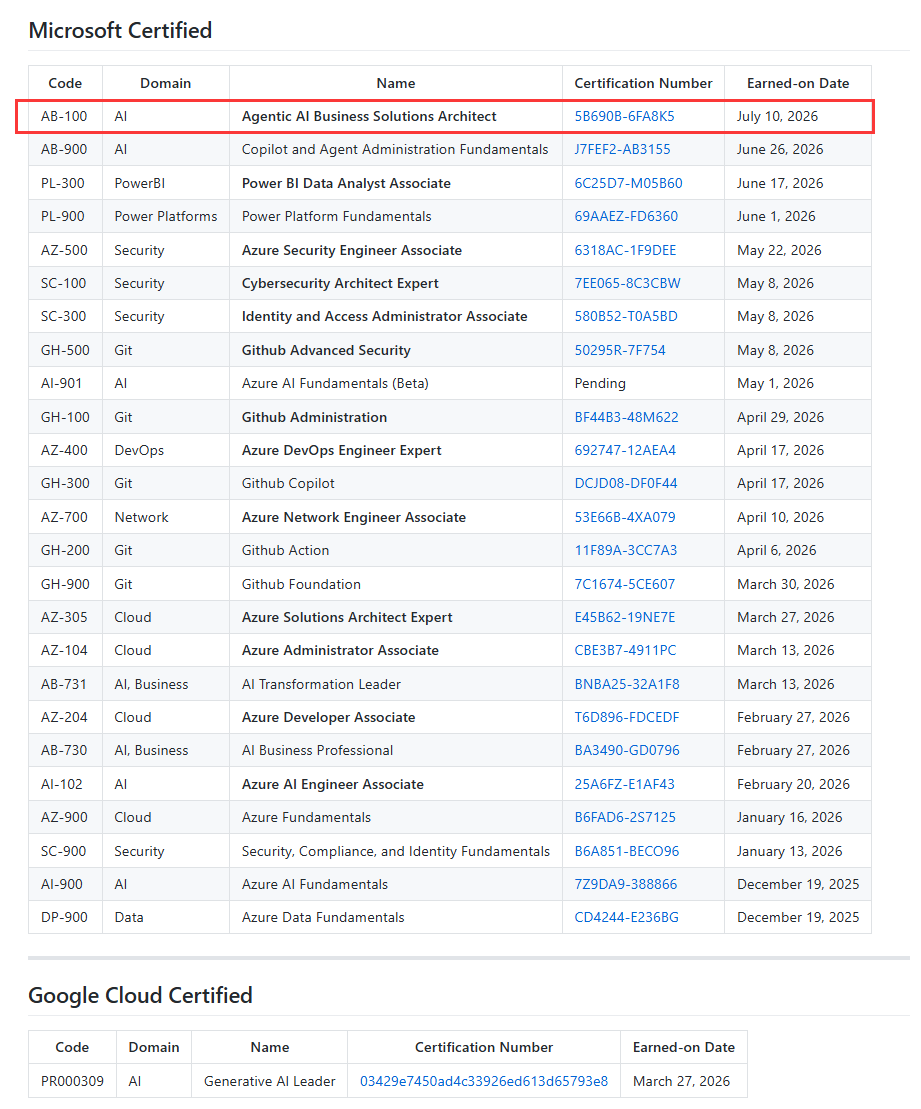
Task: Click Azure Network Engineer Associate cell
Action: [395, 517]
